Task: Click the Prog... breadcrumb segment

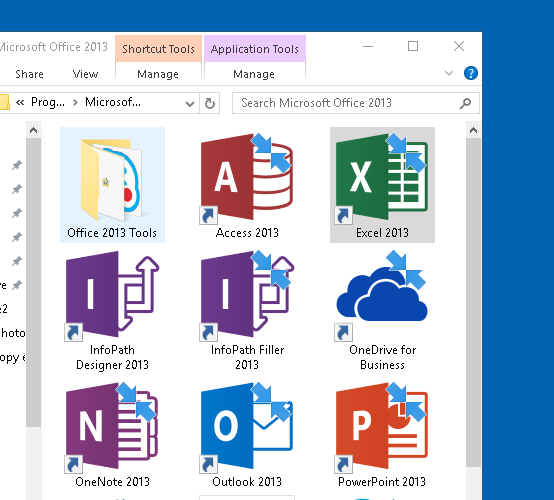Action: (48, 102)
